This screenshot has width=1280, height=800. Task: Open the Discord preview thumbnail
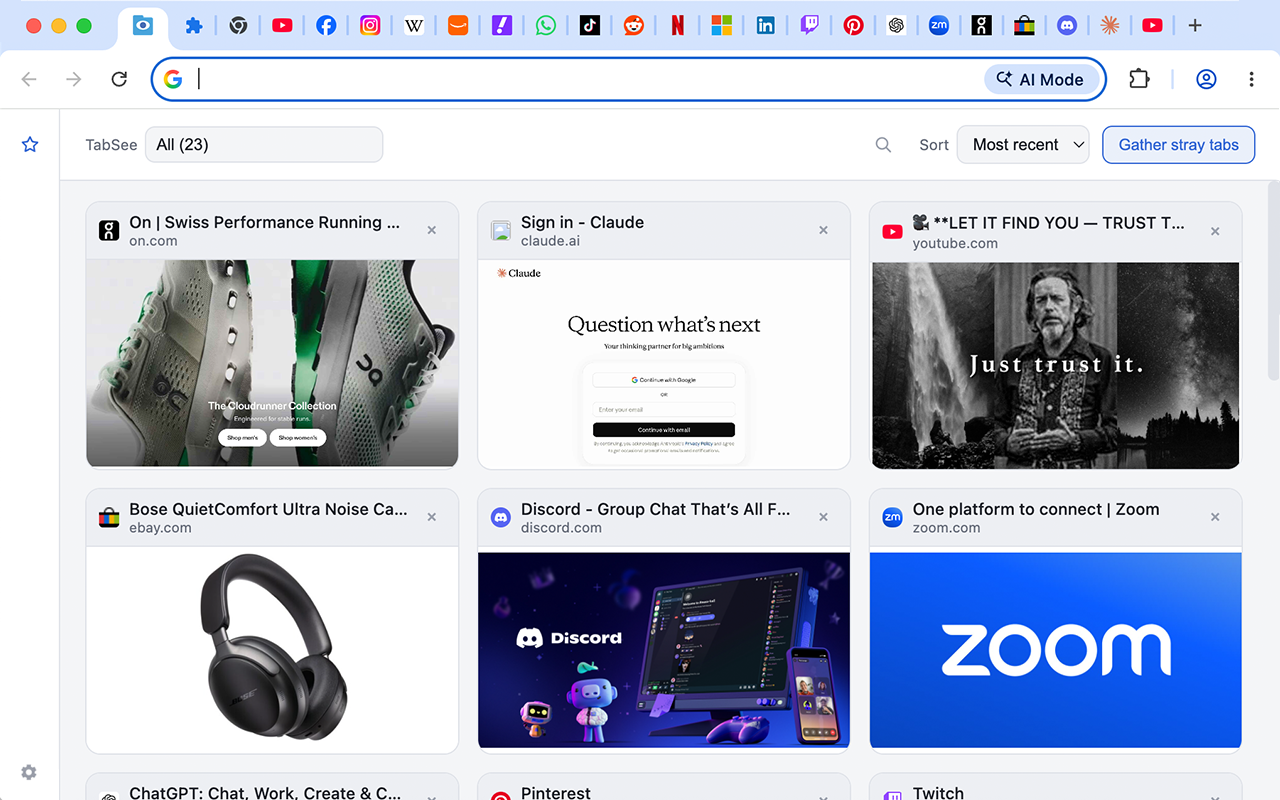click(664, 650)
